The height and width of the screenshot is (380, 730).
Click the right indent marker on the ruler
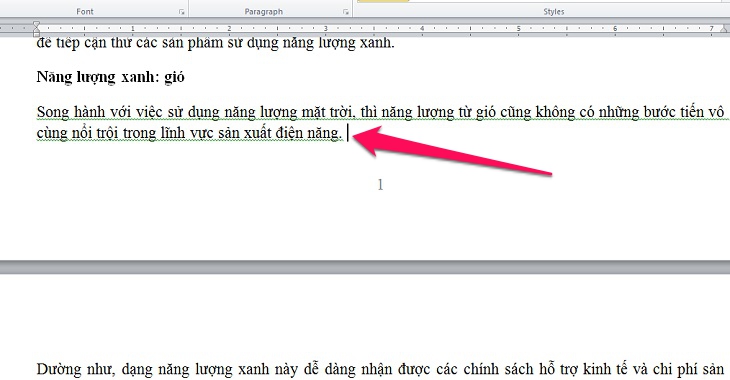click(724, 29)
